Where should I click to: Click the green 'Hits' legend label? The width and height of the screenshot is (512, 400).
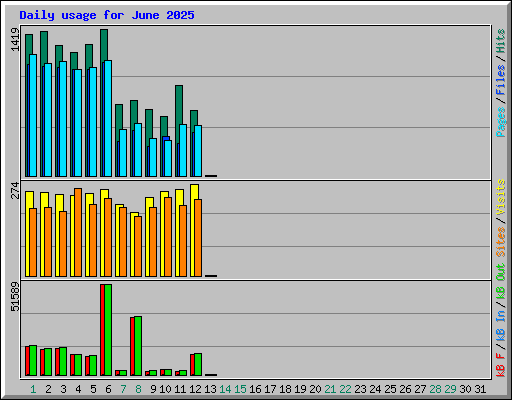(x=500, y=41)
